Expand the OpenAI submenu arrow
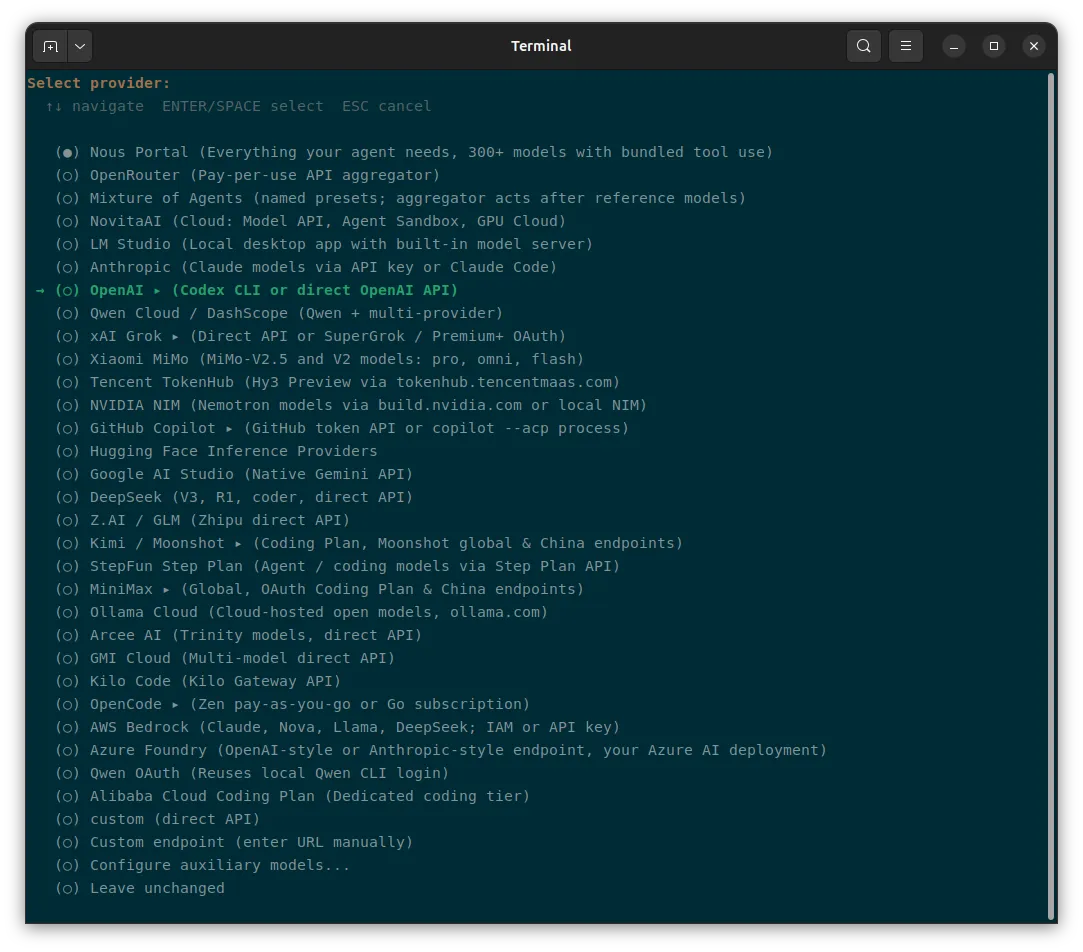The width and height of the screenshot is (1083, 952). point(157,291)
